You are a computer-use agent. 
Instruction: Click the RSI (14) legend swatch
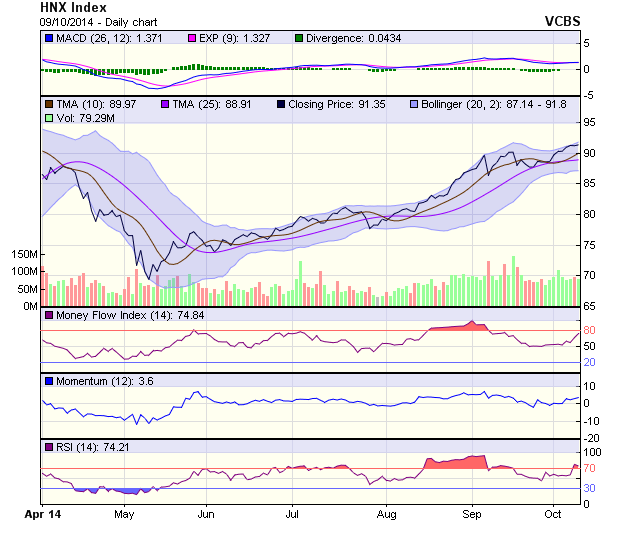(49, 446)
